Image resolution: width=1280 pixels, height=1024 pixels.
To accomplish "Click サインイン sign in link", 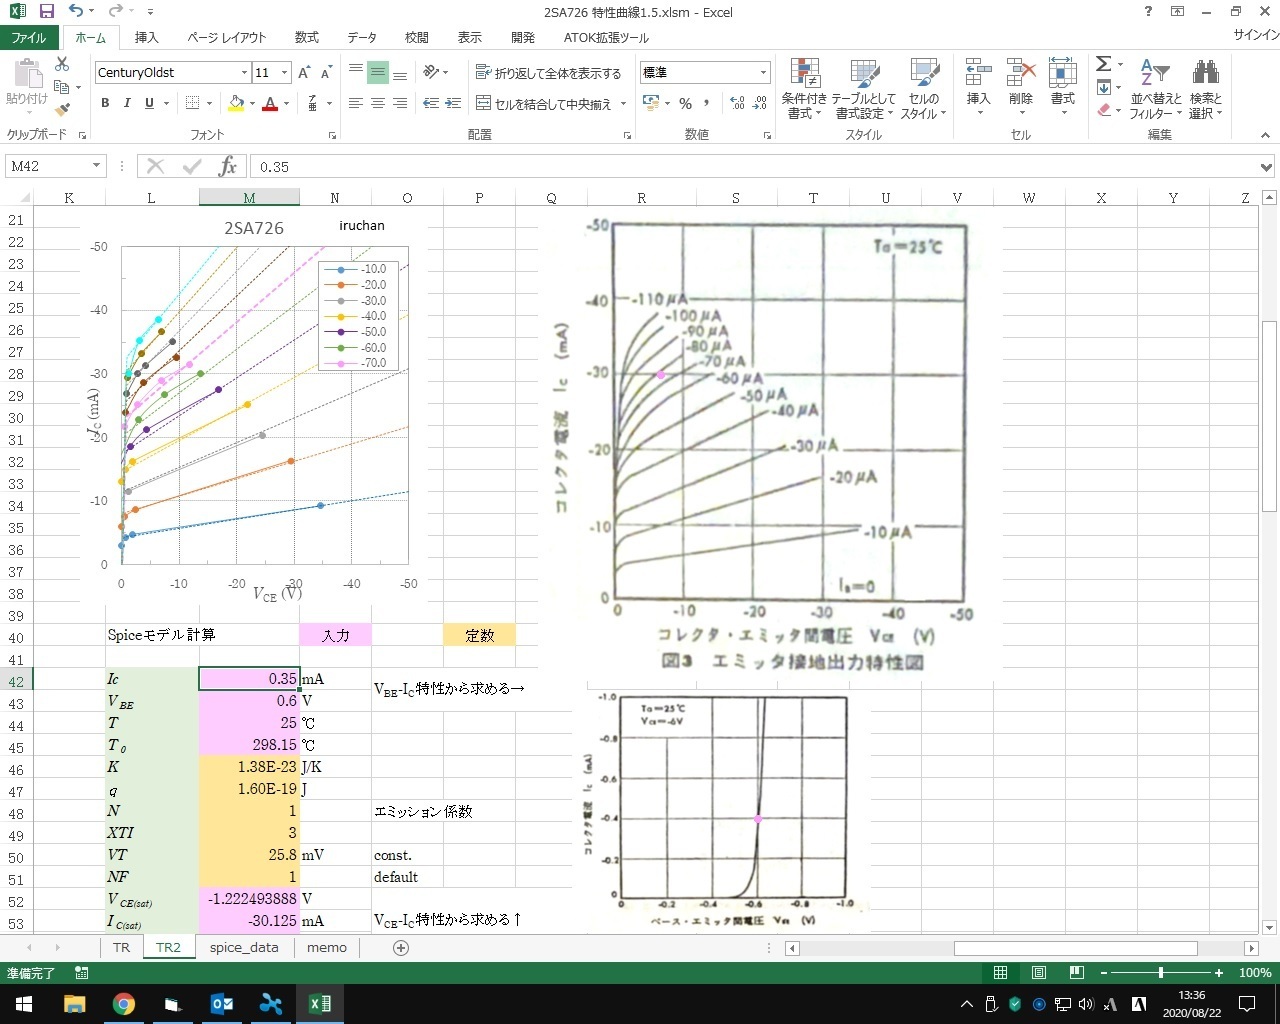I will click(x=1256, y=35).
